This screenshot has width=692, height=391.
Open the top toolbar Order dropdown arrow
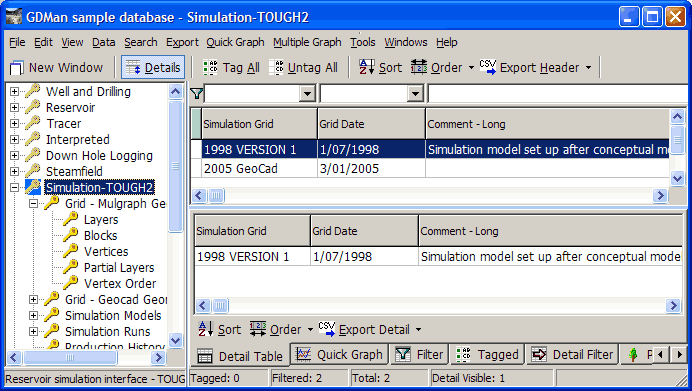471,68
